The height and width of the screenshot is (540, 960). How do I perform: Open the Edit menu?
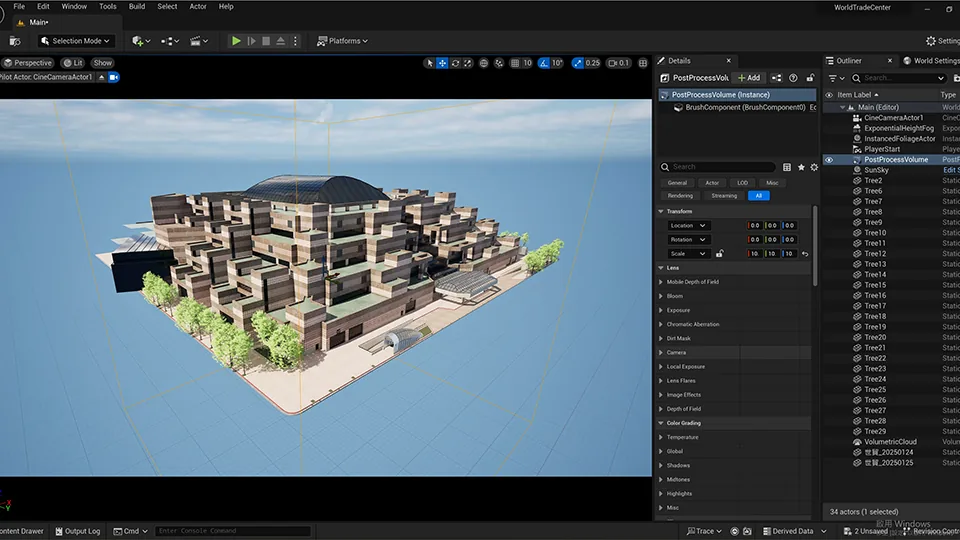pos(43,7)
